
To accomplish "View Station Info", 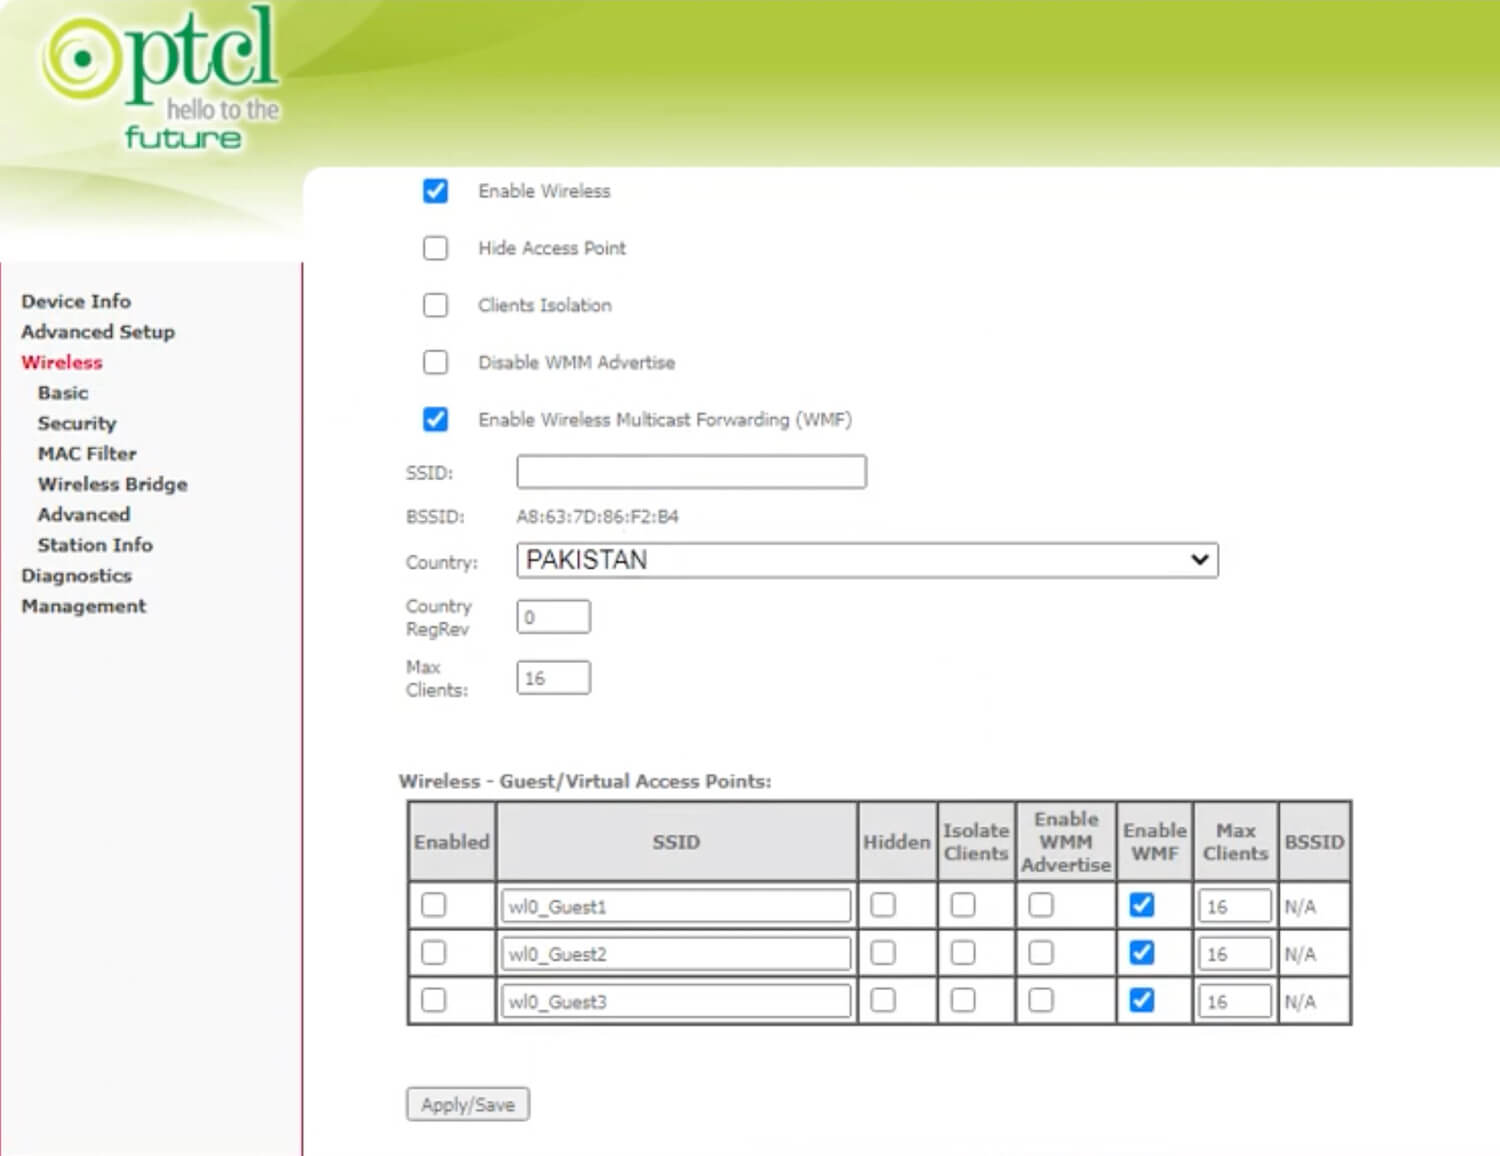I will tap(95, 545).
